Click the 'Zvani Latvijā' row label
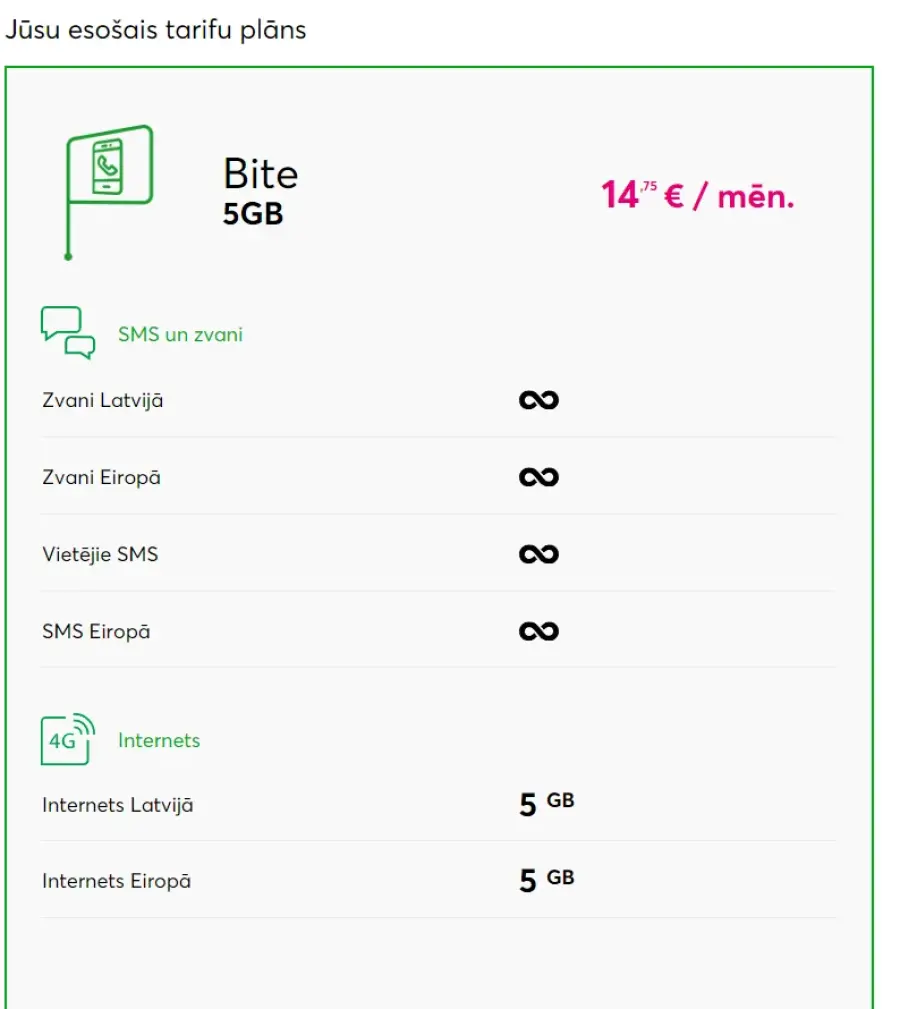The width and height of the screenshot is (900, 1009). tap(103, 400)
